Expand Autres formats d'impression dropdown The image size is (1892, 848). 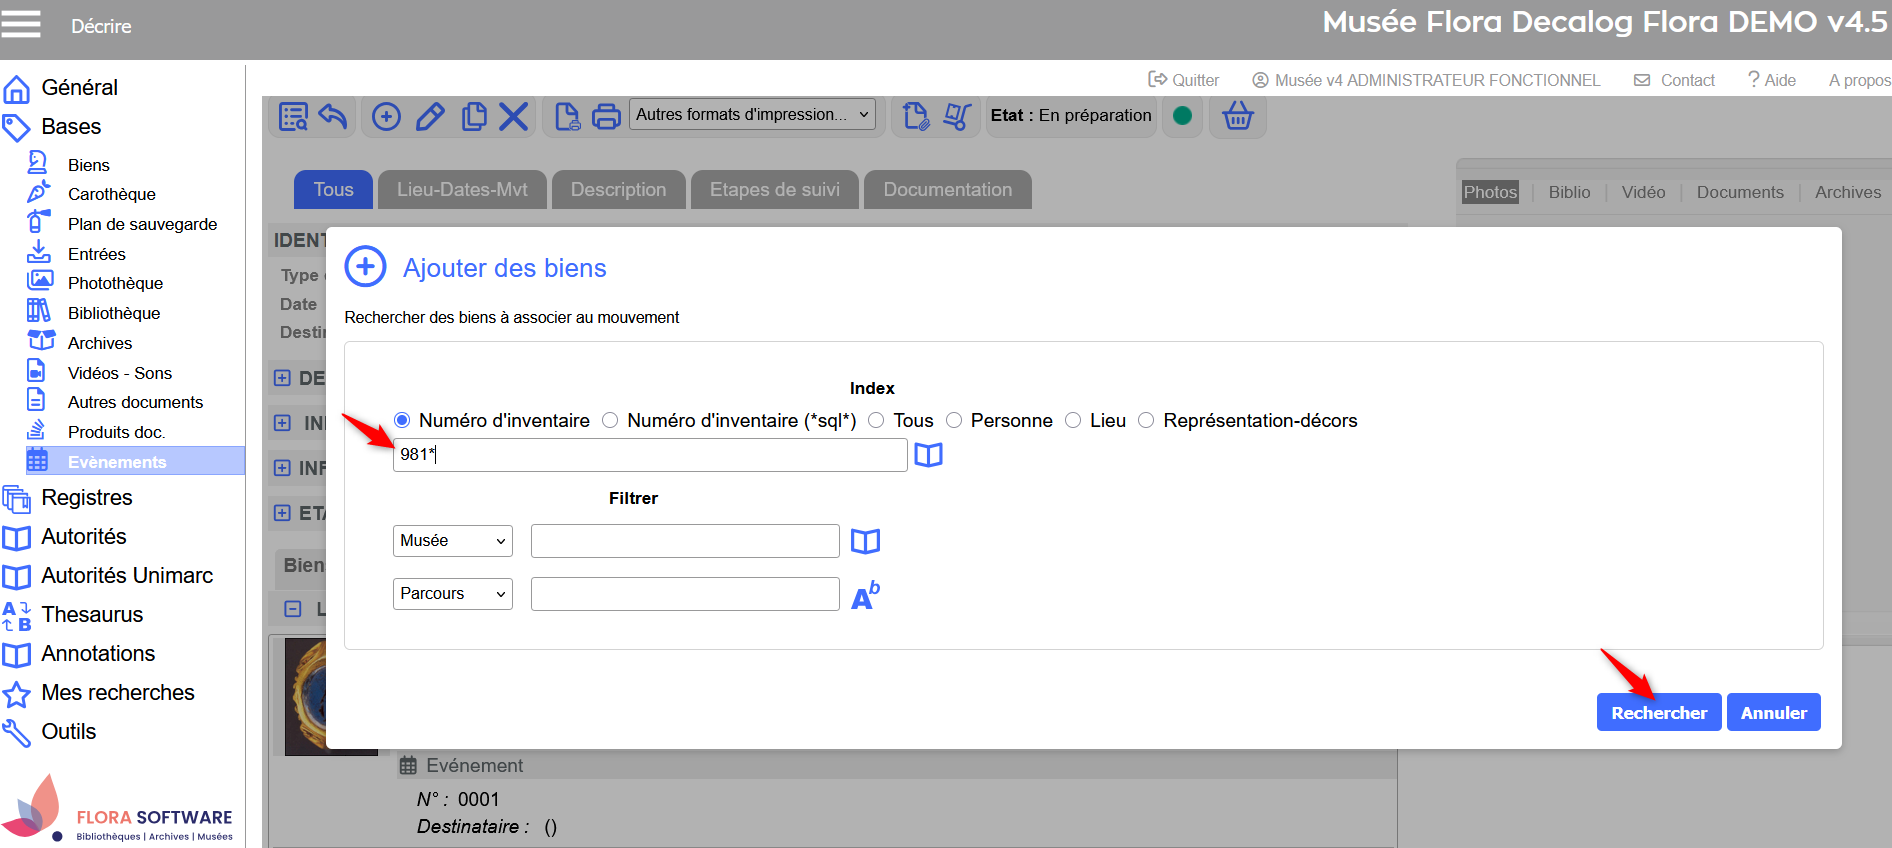pyautogui.click(x=752, y=115)
